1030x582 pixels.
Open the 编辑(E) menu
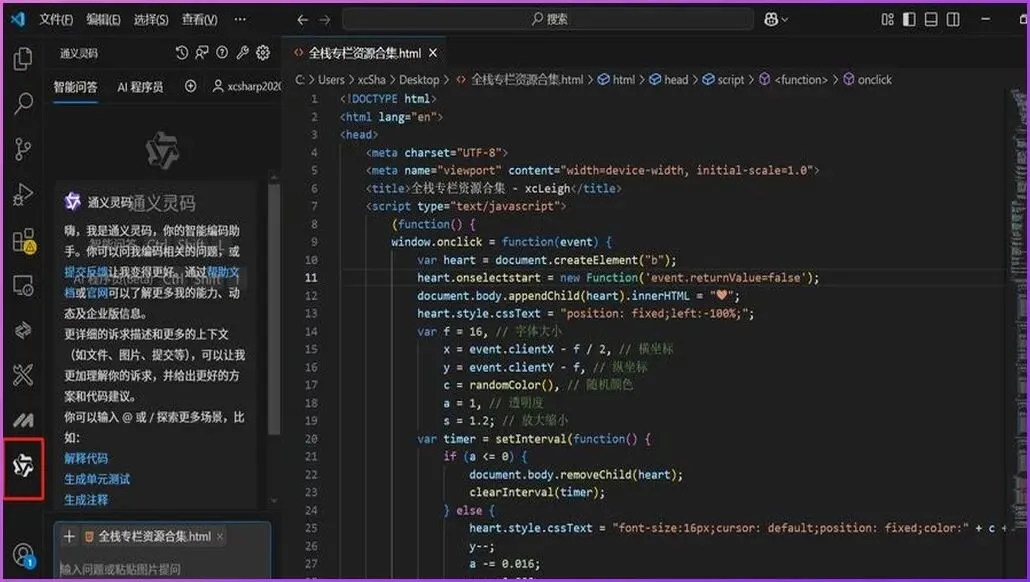coord(103,20)
